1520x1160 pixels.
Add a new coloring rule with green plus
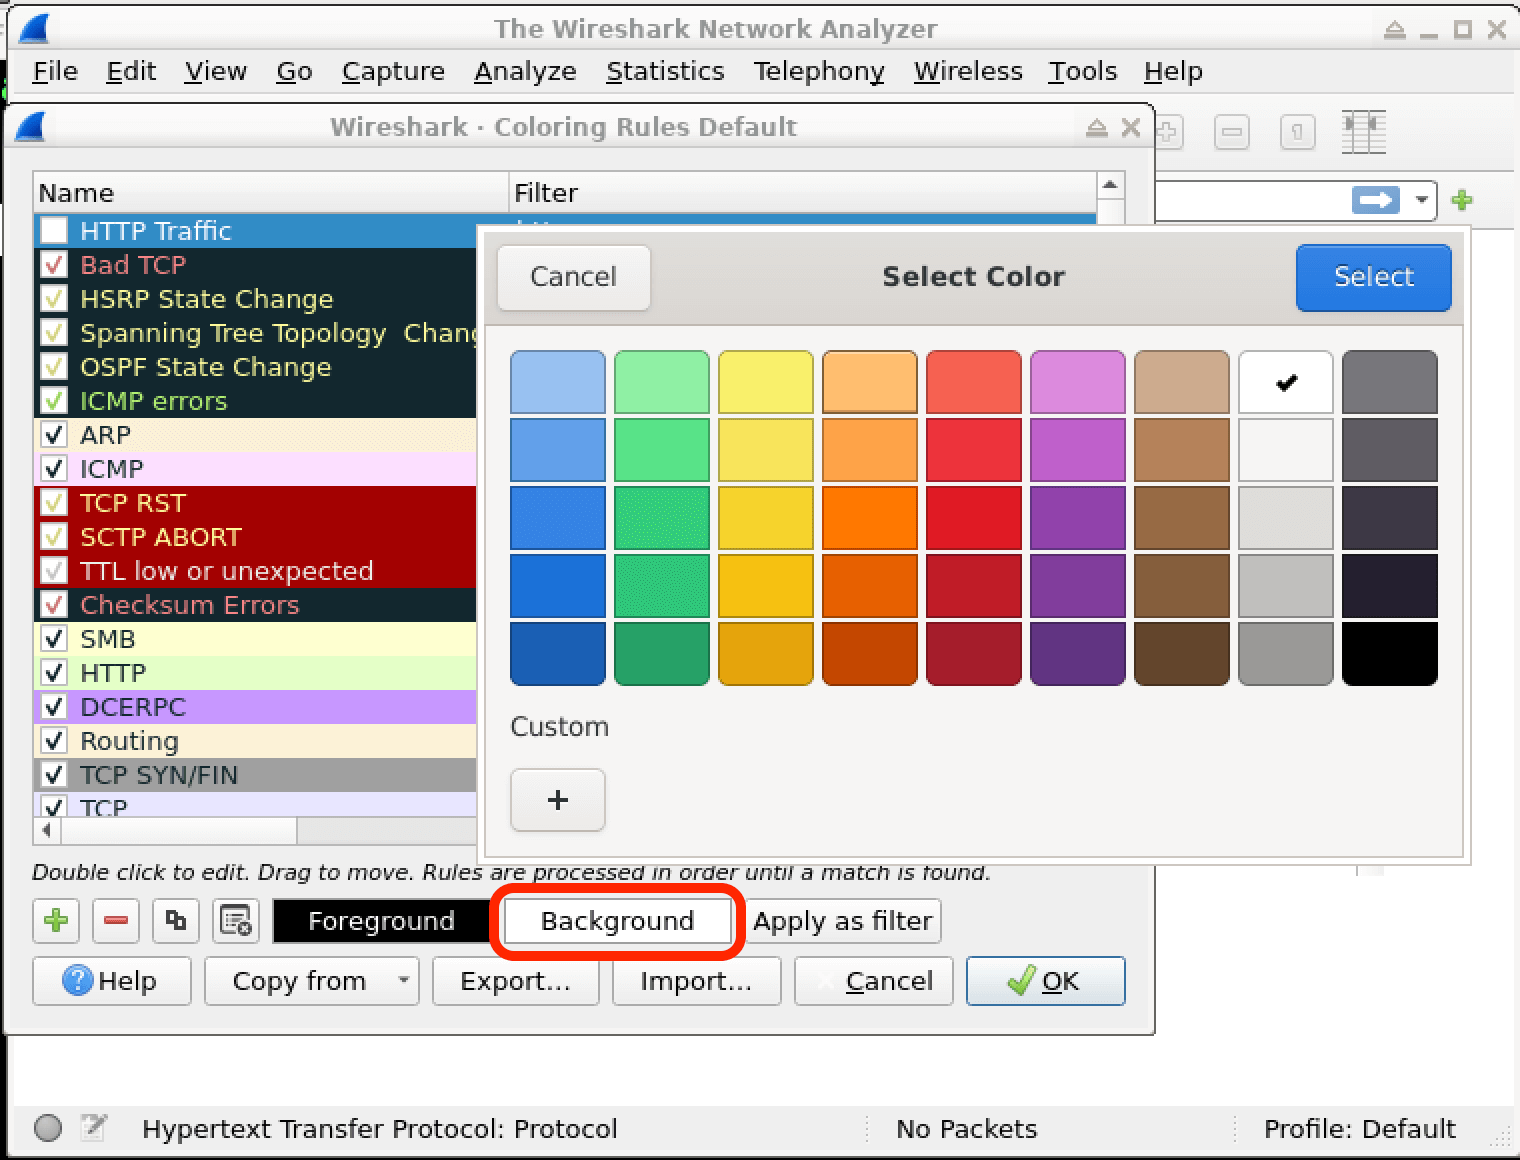56,920
